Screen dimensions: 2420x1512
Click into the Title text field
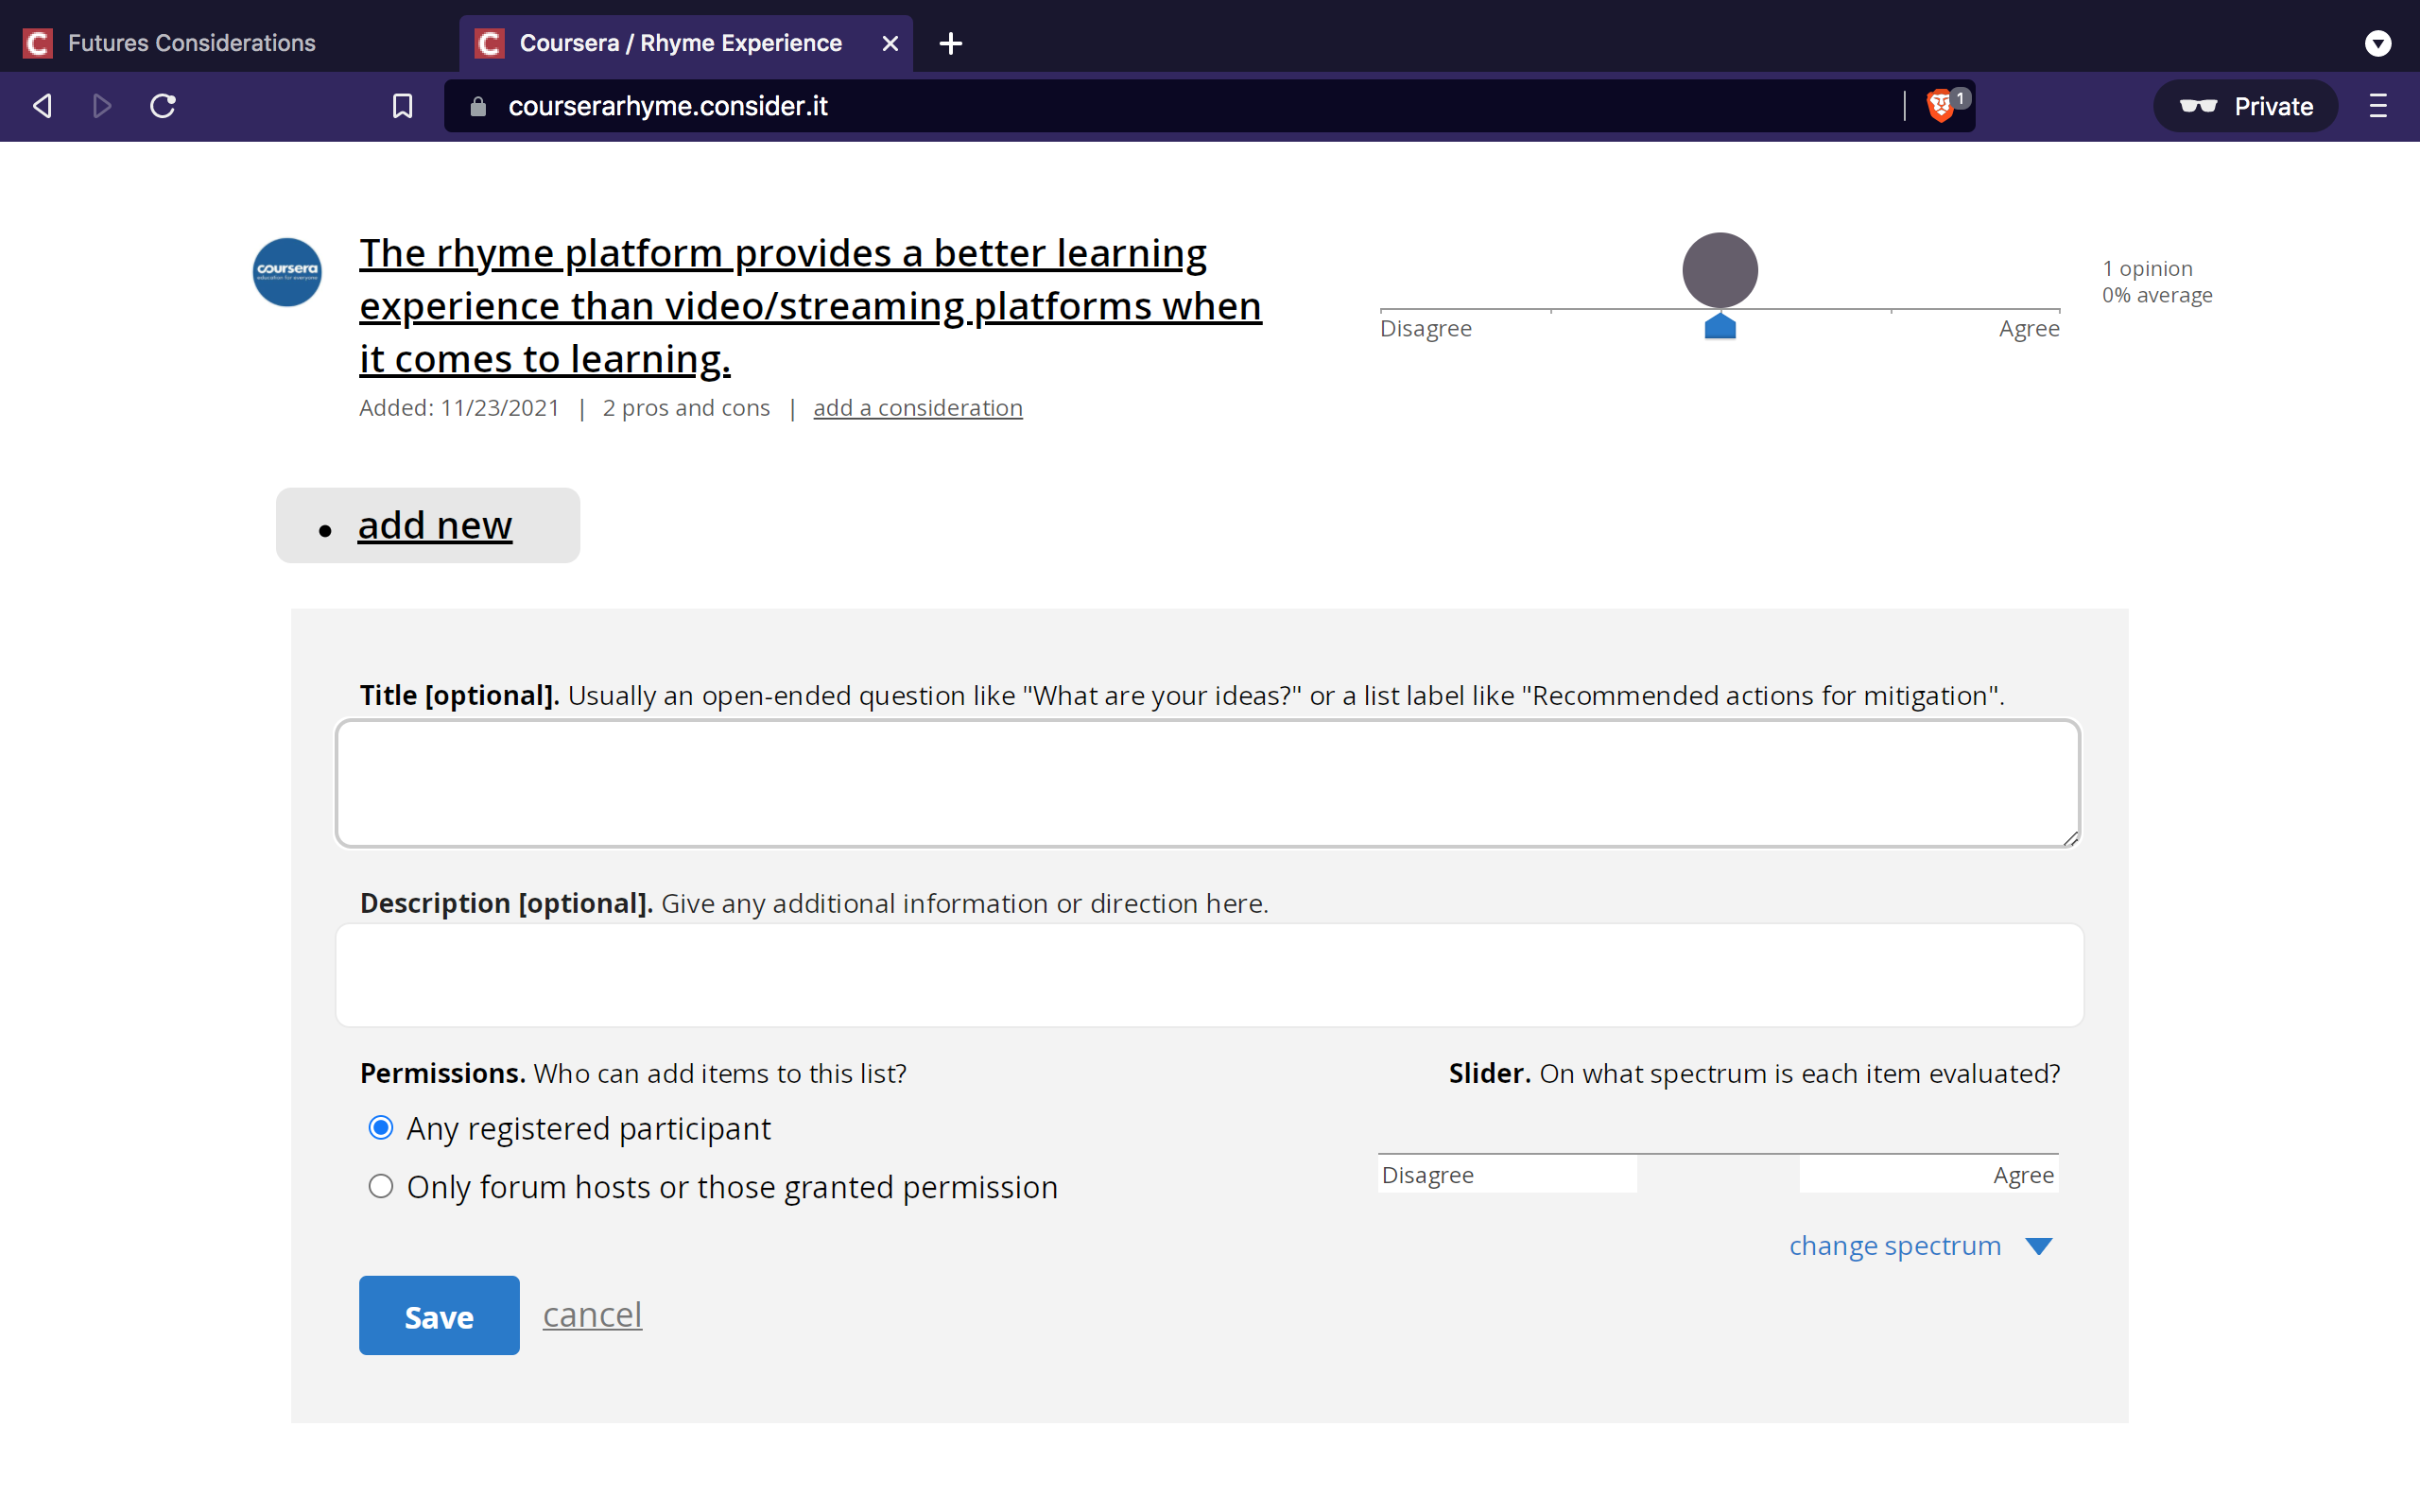(1207, 783)
